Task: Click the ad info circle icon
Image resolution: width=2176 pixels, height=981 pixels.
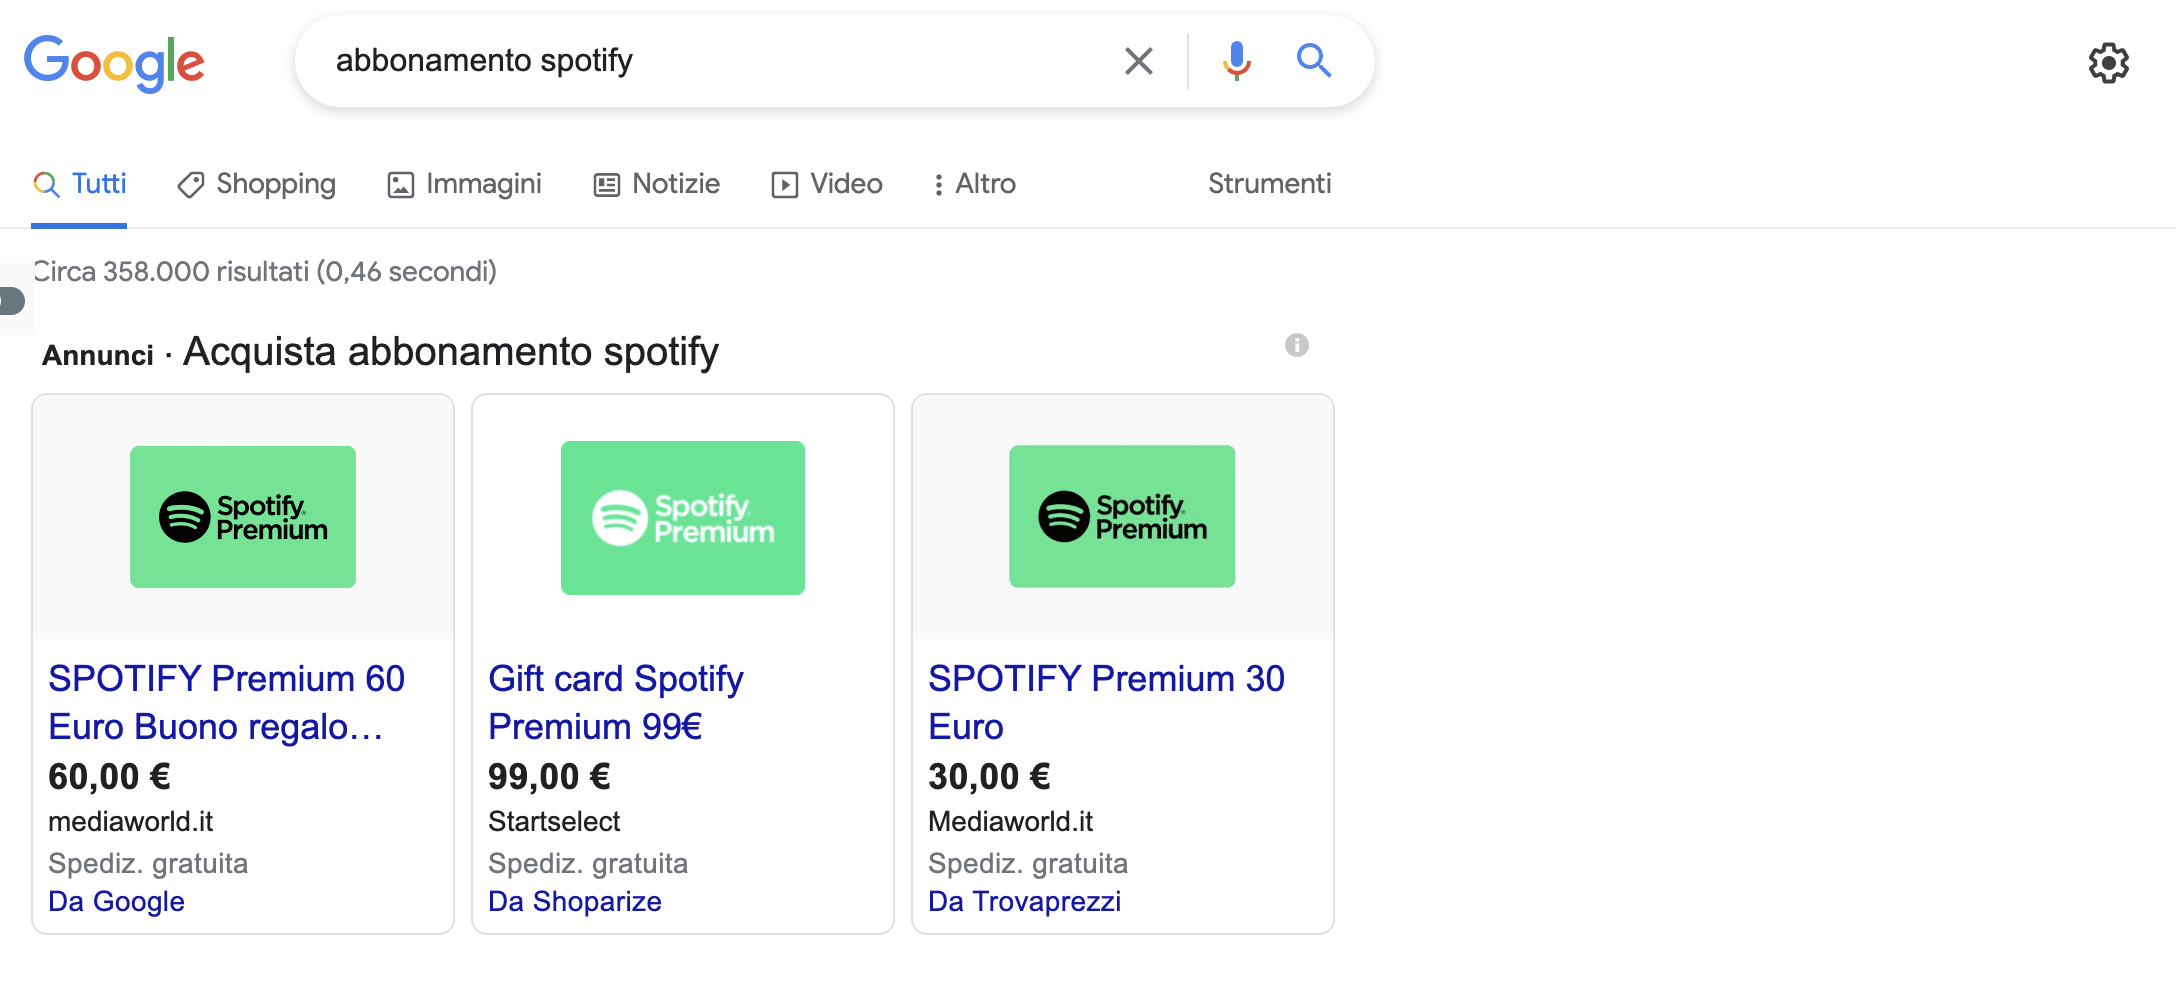Action: click(1296, 345)
